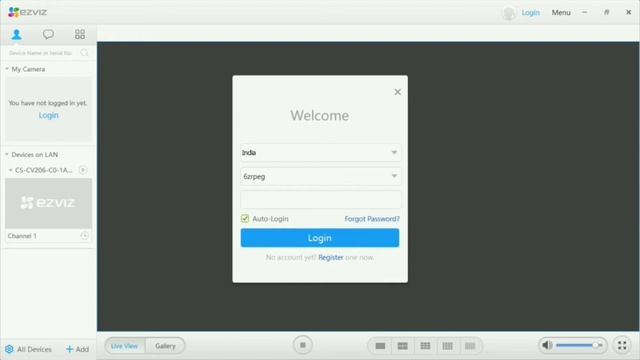Click the All Devices label
The width and height of the screenshot is (640, 360).
pos(34,349)
